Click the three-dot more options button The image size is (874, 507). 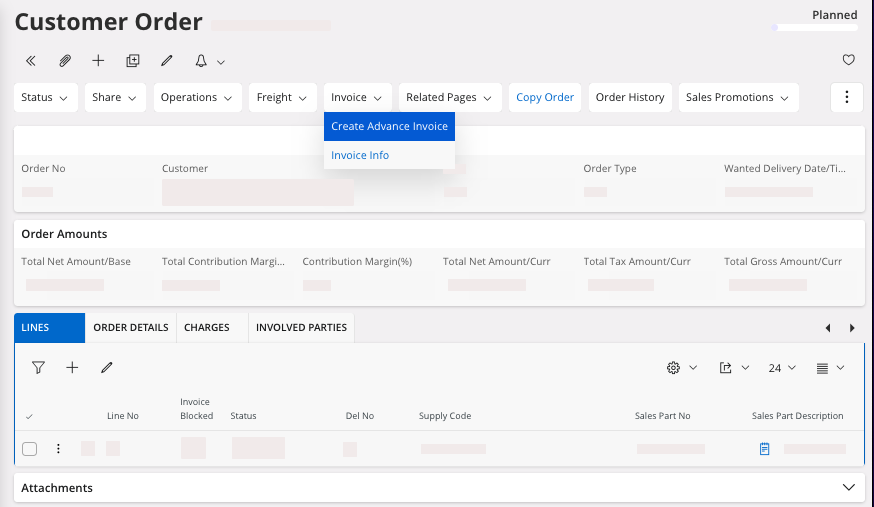tap(846, 97)
